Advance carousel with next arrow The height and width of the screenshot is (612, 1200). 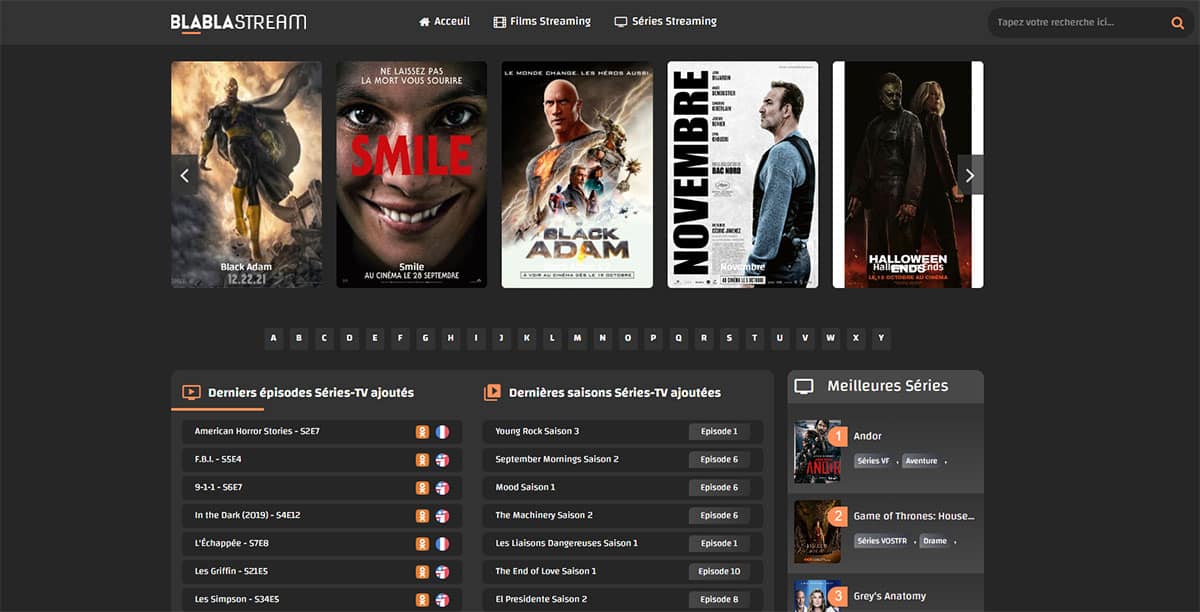pos(970,175)
